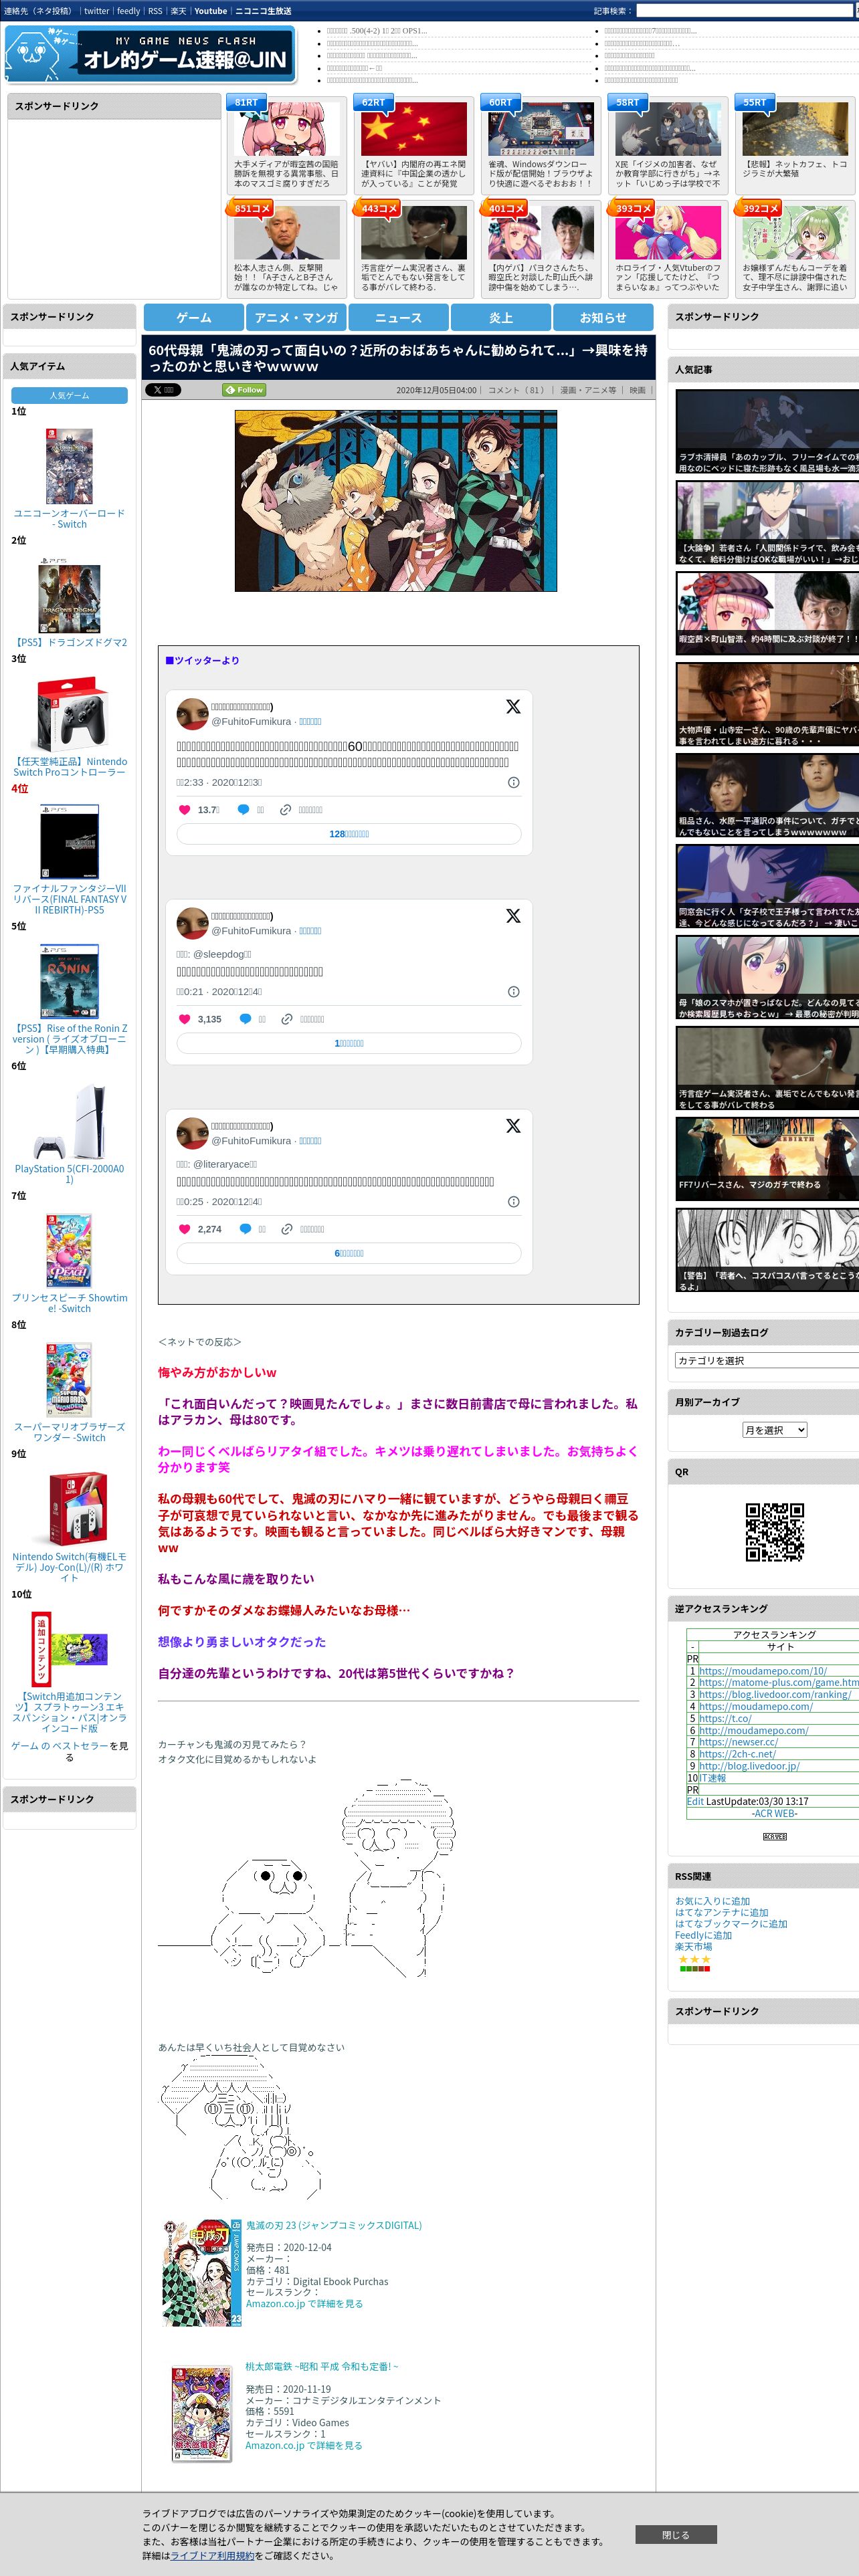Open 鬼滅の刃 23 Amazon product link

point(333,2225)
